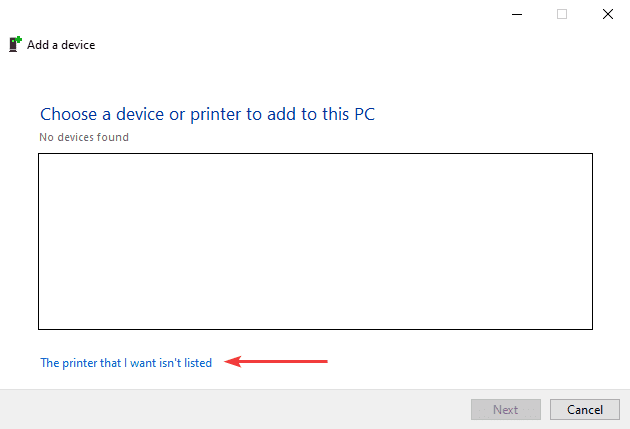Click inside the empty device list box
The image size is (630, 429).
point(315,241)
